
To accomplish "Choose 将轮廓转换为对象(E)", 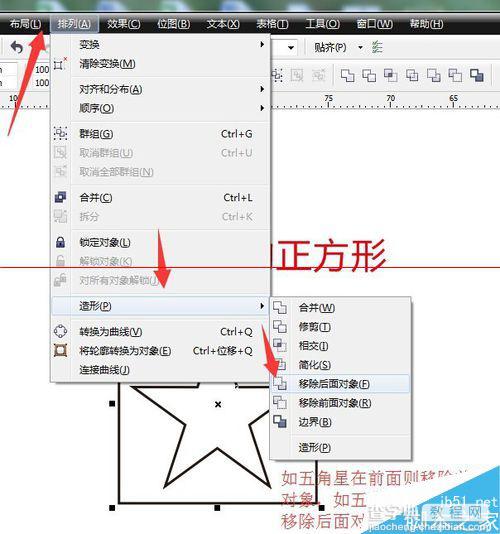I will (x=160, y=351).
